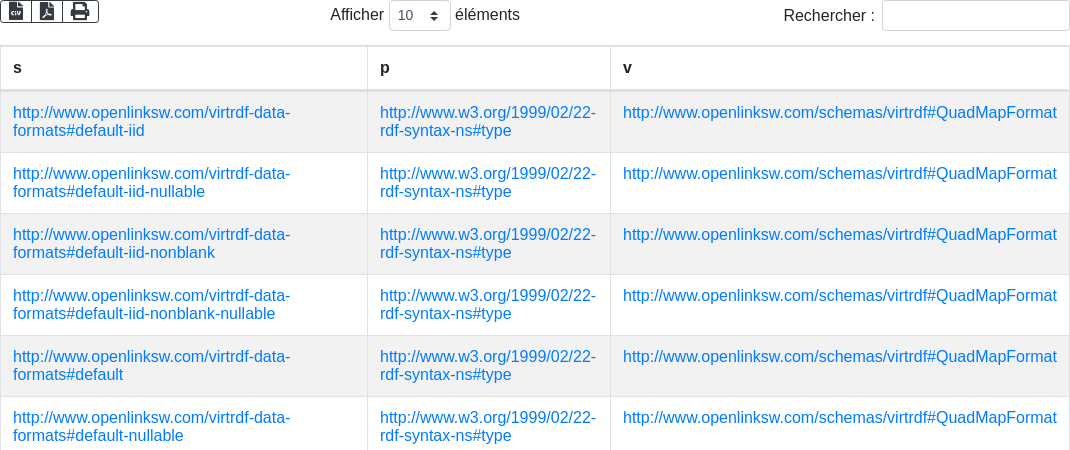Open QuadMapFormat link in default-nullable row
Screen dimensions: 1070x450
[839, 418]
